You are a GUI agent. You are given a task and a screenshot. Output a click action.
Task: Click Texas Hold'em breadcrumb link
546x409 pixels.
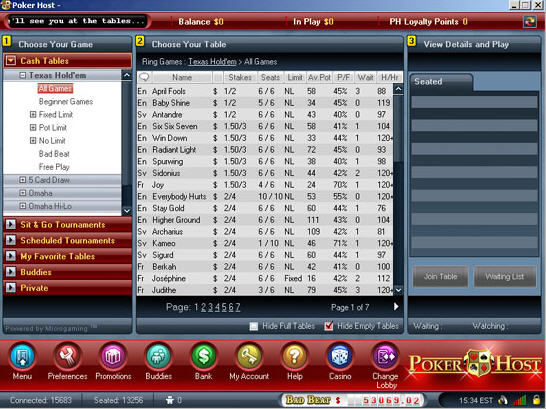pos(212,62)
